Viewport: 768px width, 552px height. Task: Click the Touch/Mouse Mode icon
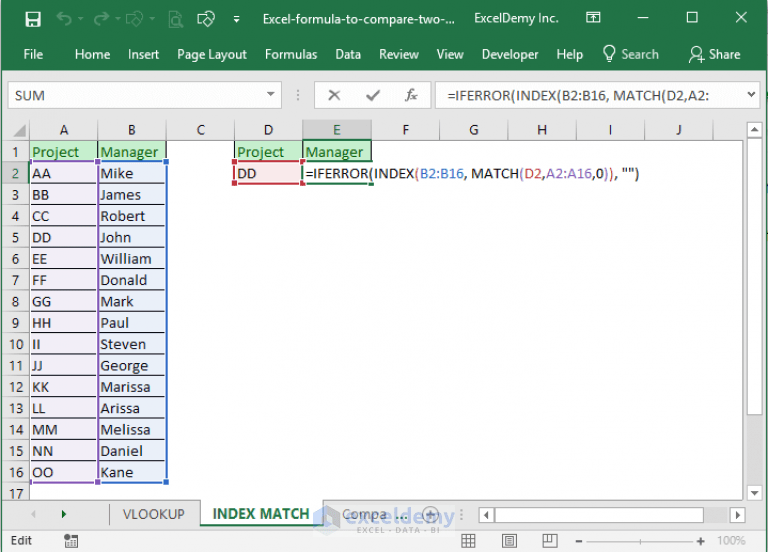click(206, 19)
